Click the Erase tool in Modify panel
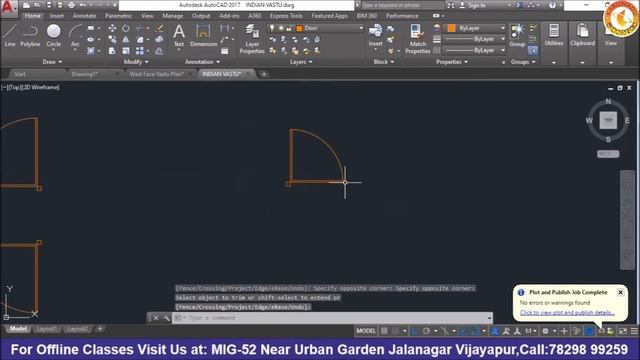Image resolution: width=640 pixels, height=360 pixels. [160, 28]
